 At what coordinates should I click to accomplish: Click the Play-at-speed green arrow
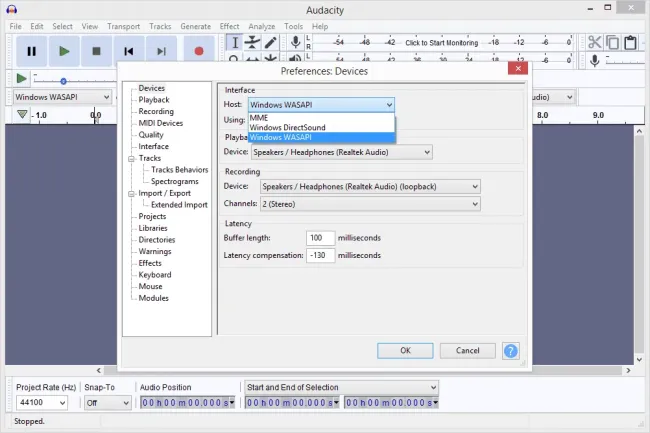tap(21, 78)
